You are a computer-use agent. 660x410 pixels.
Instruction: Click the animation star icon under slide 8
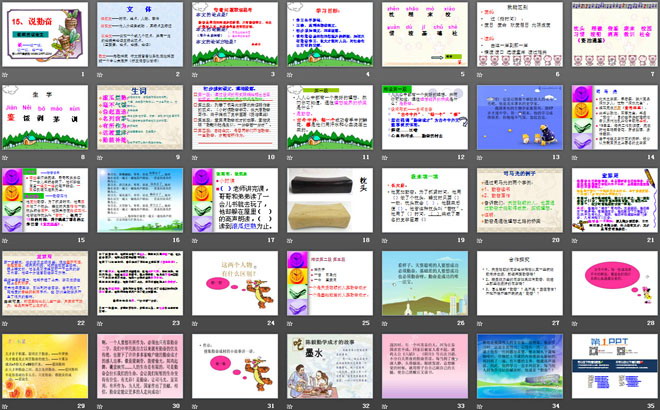[x=5, y=157]
